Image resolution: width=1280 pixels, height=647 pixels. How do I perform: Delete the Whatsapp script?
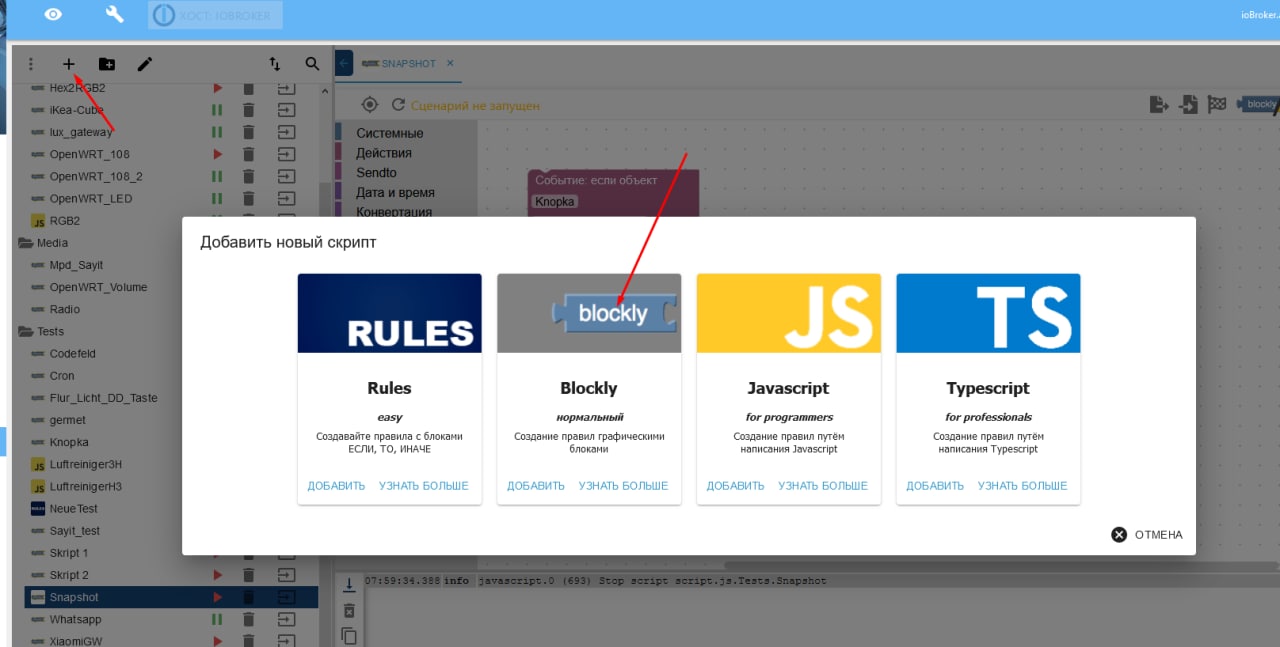[x=249, y=620]
